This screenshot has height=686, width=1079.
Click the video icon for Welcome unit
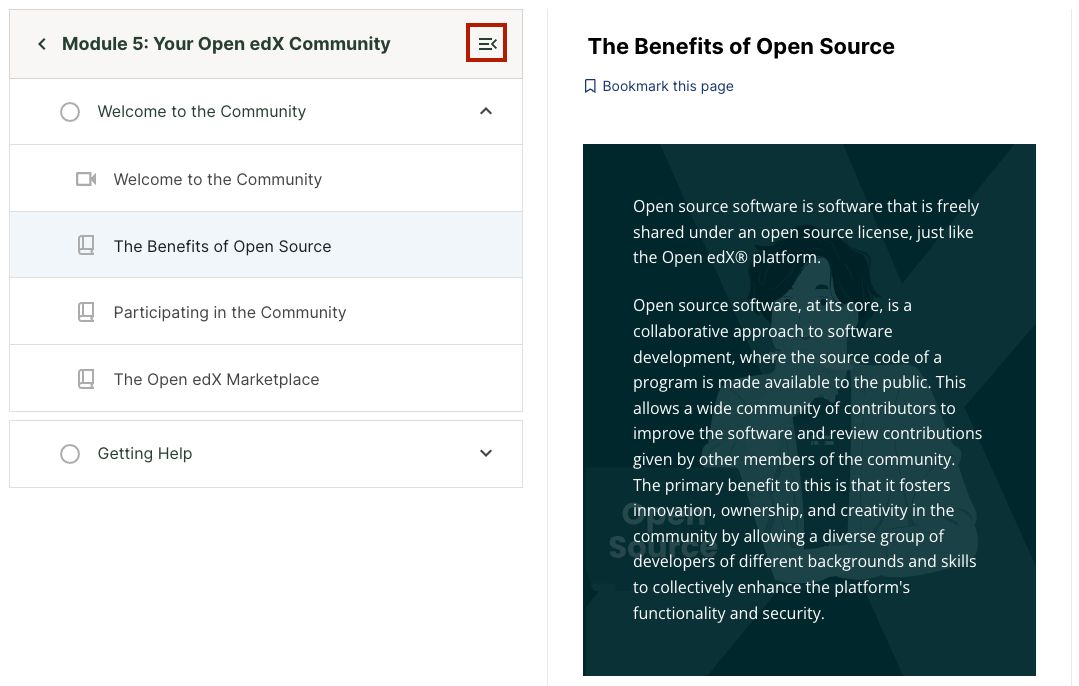pyautogui.click(x=86, y=179)
